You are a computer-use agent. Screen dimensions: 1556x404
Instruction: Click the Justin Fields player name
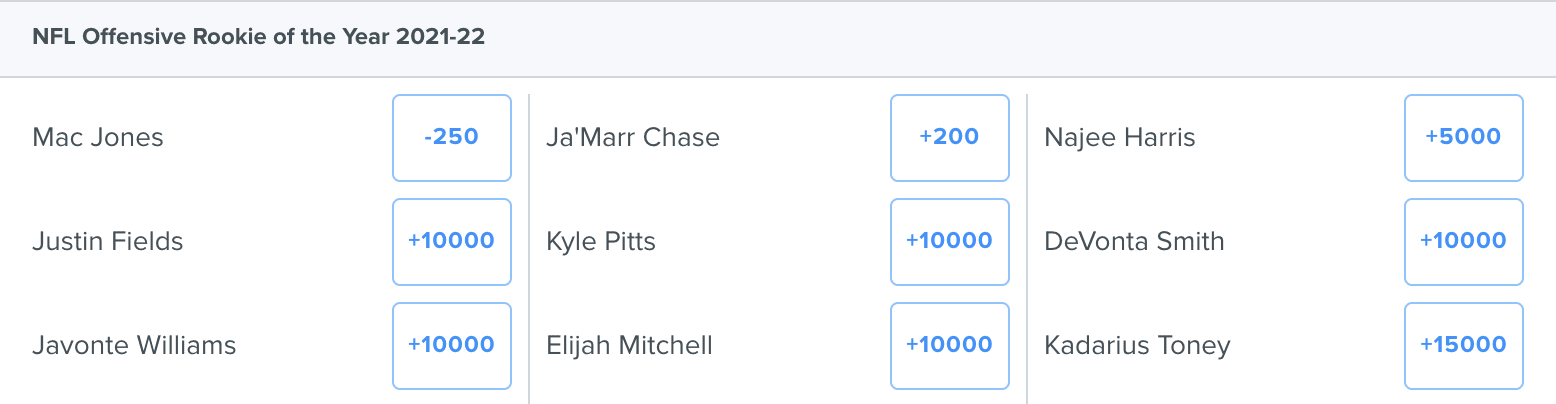tap(108, 241)
